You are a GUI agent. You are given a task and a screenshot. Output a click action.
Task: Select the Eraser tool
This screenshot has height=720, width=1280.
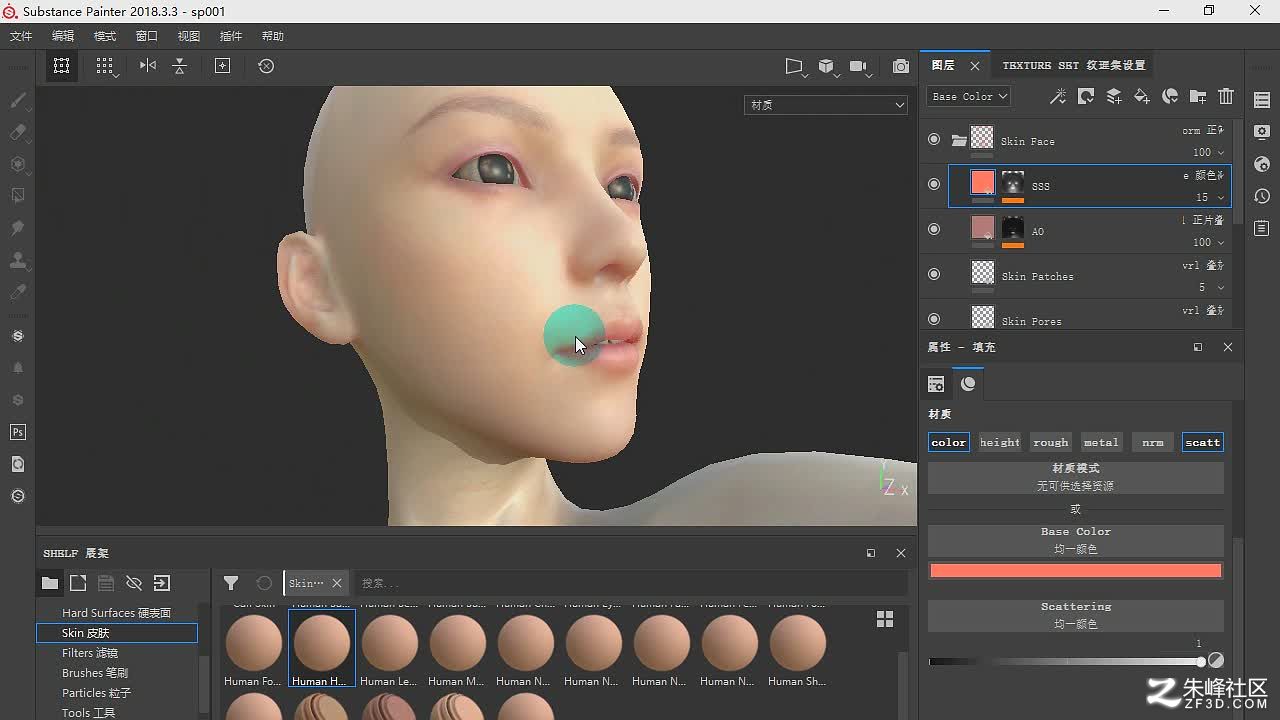click(x=18, y=132)
